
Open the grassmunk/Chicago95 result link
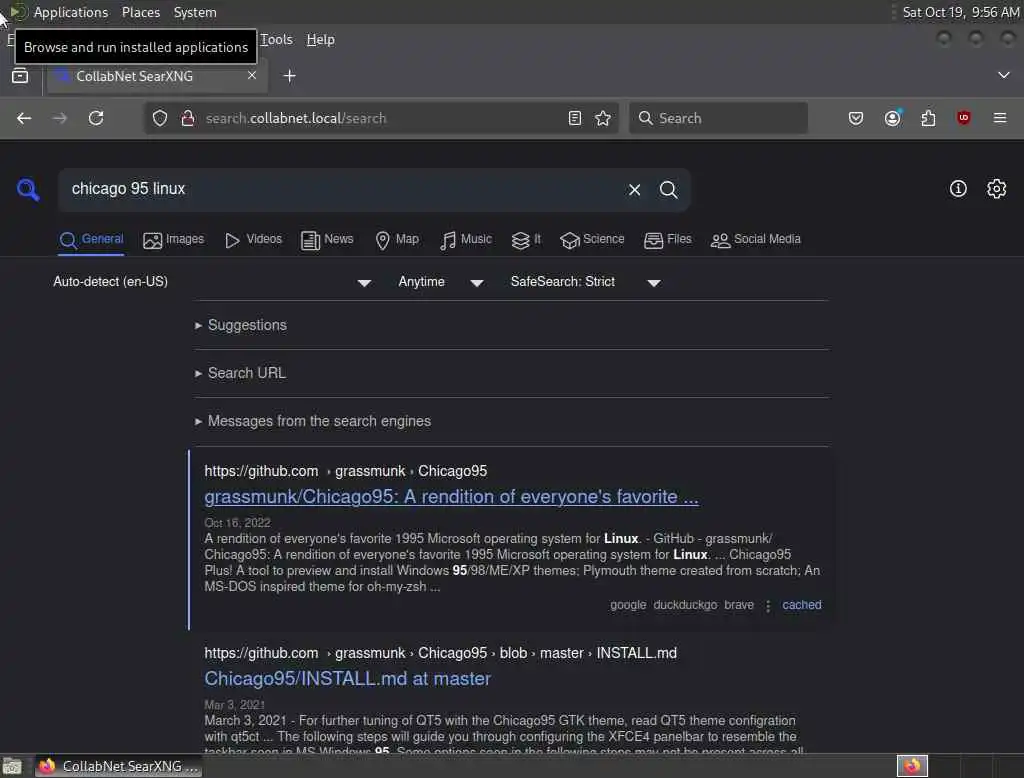[x=451, y=497]
